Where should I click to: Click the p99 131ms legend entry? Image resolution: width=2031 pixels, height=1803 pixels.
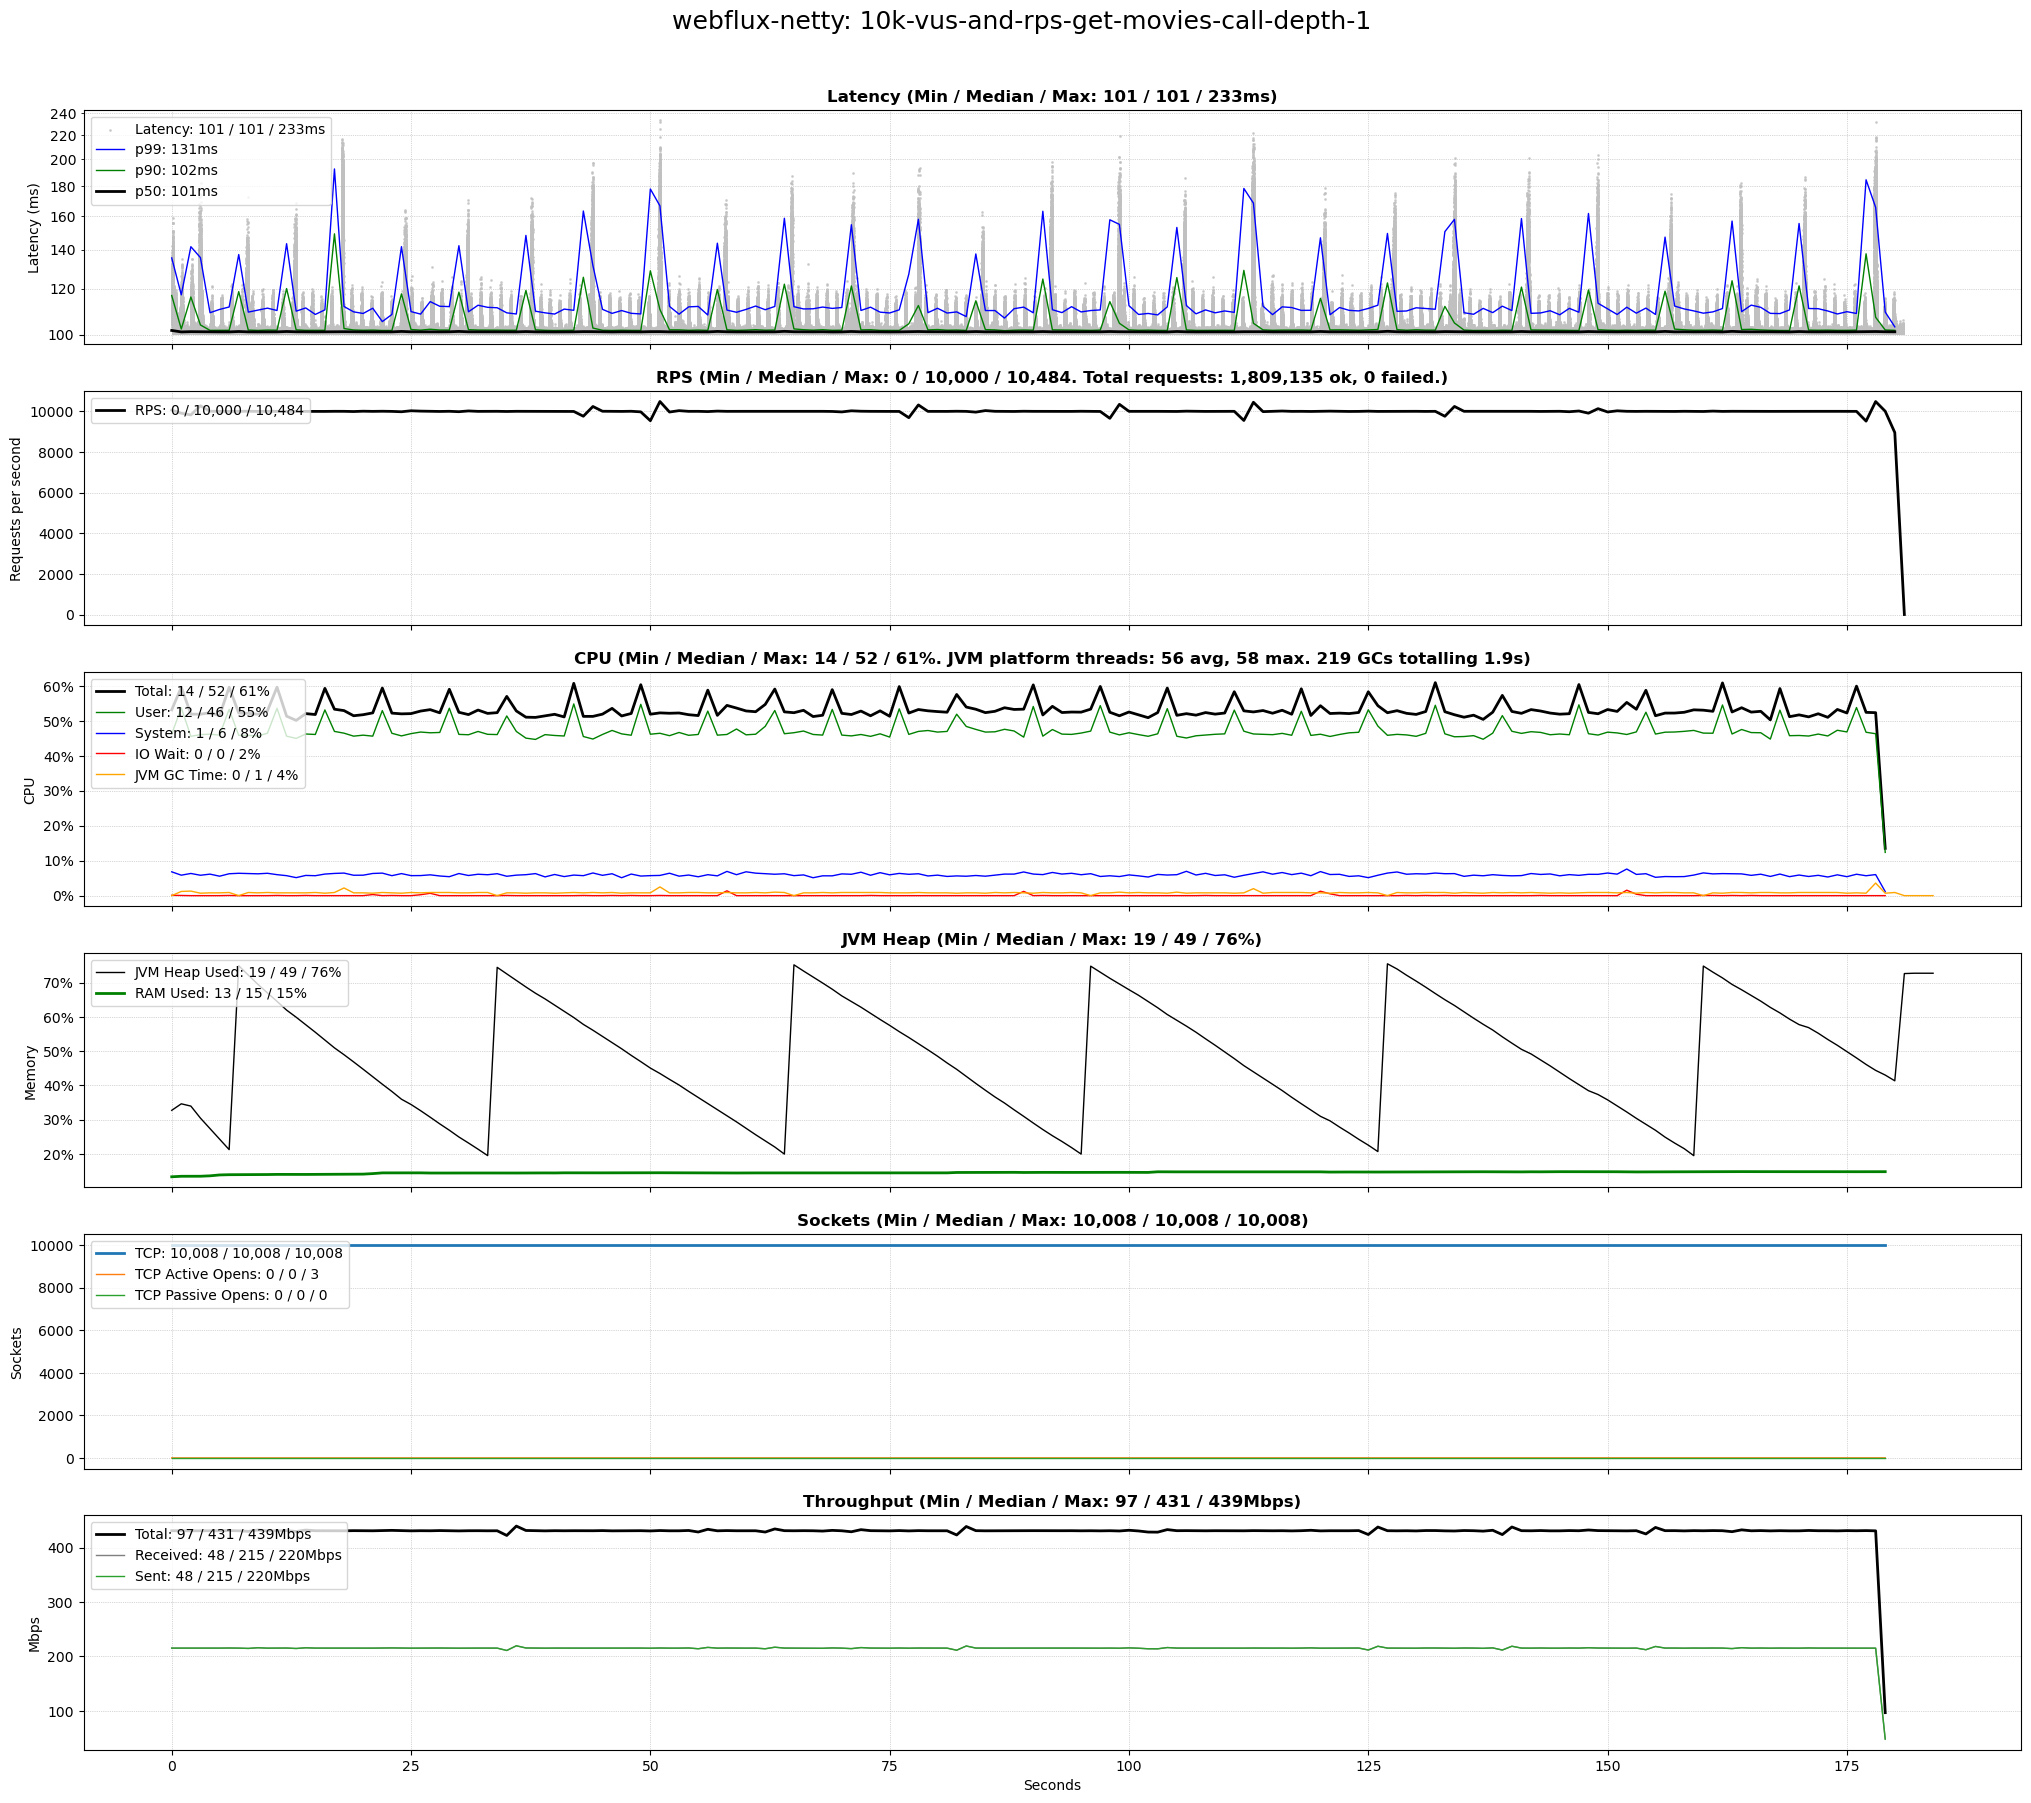[176, 149]
